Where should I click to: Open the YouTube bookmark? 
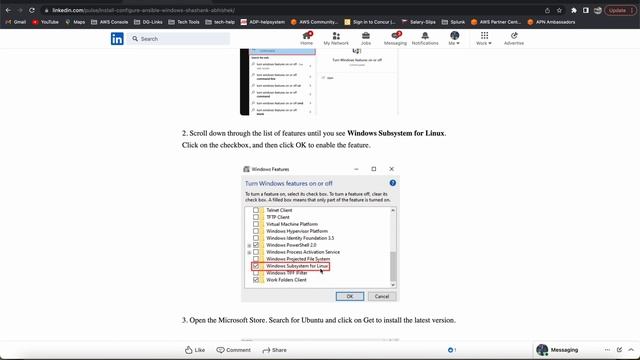tap(45, 22)
